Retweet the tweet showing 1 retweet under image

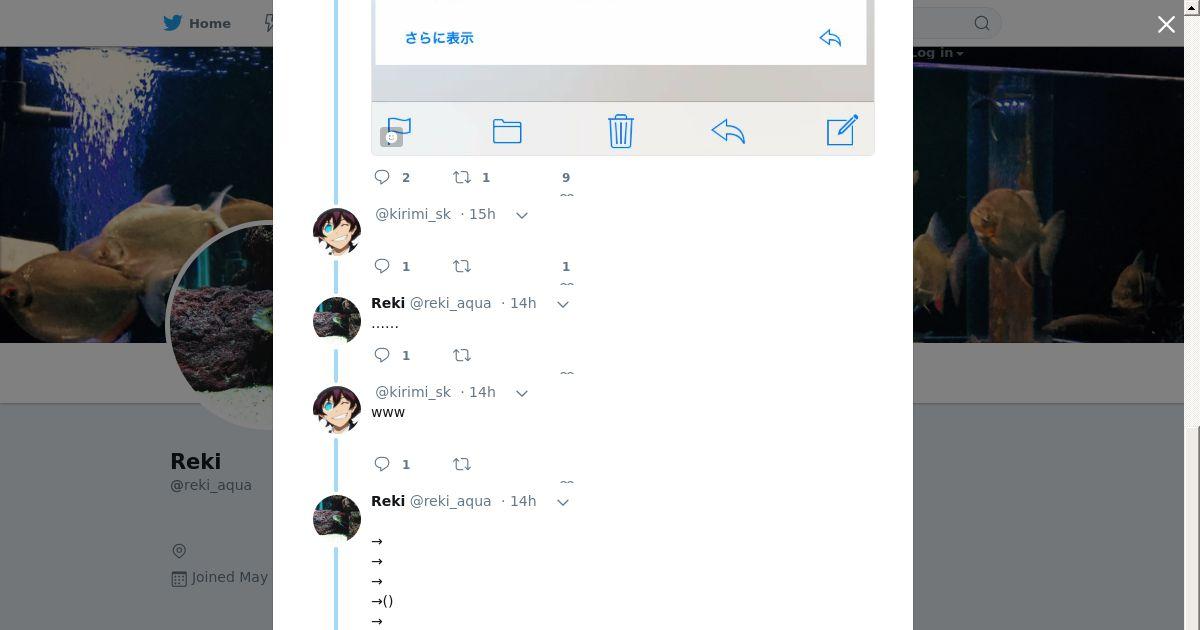click(x=462, y=177)
